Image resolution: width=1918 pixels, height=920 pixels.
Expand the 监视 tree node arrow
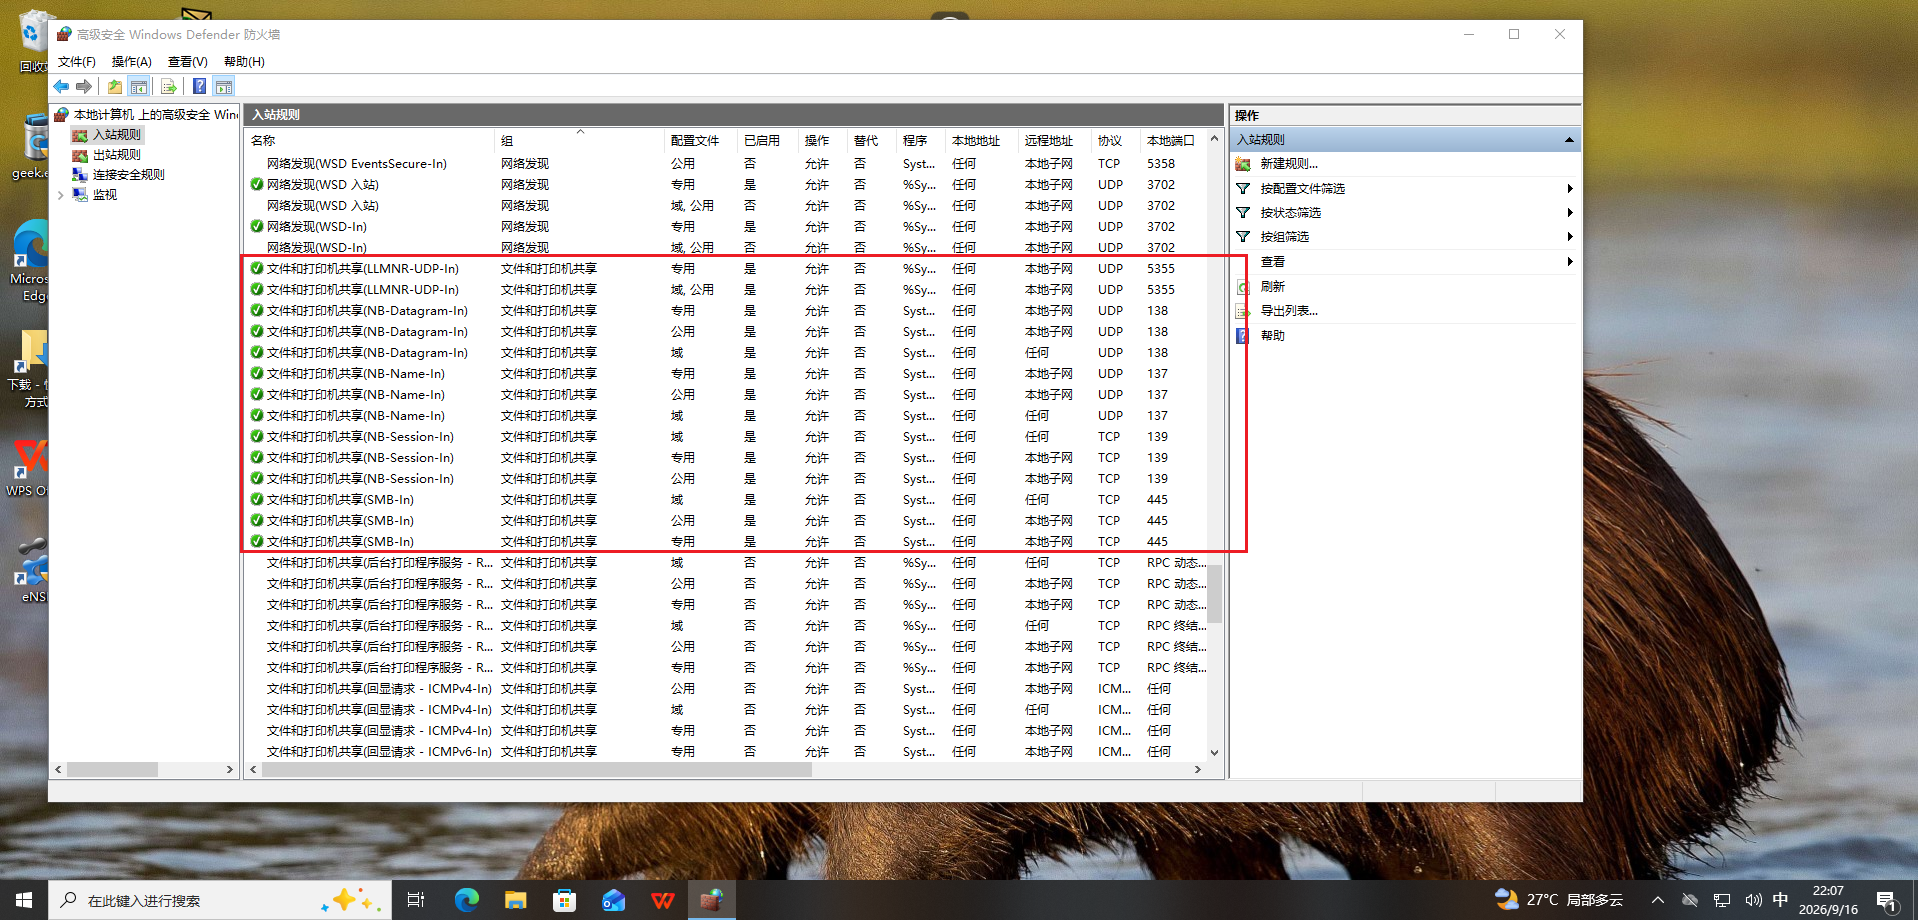pos(61,195)
